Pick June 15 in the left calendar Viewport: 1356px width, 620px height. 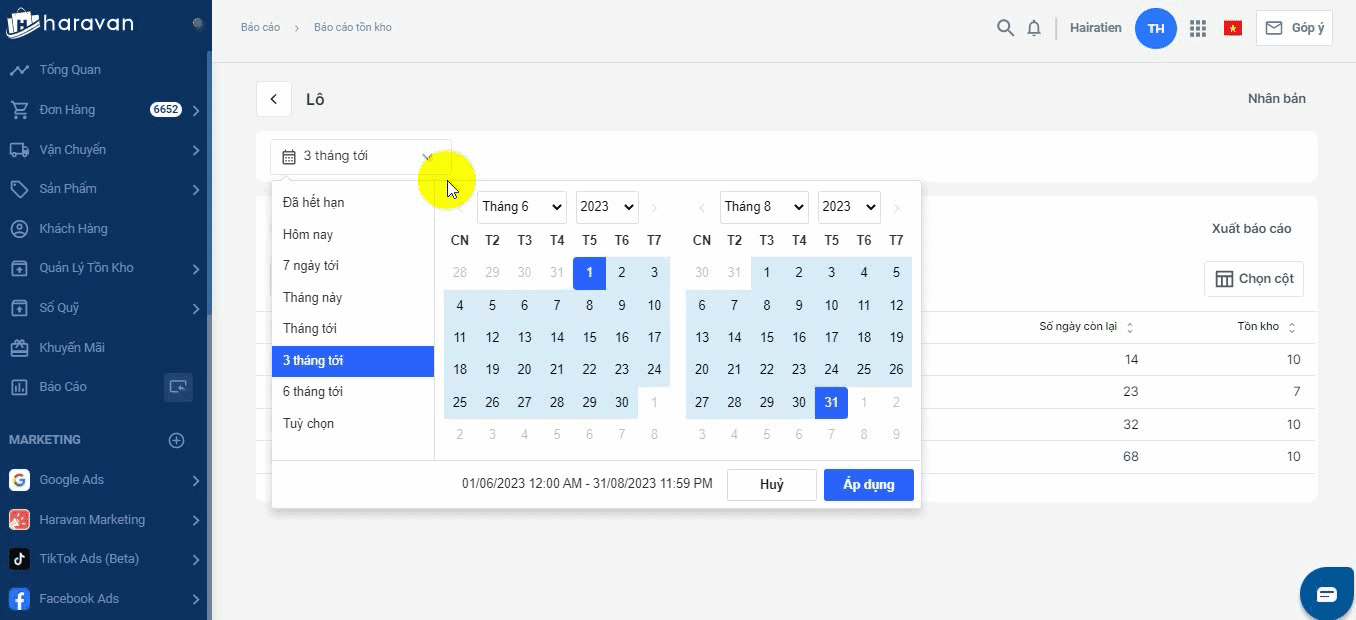pos(589,338)
